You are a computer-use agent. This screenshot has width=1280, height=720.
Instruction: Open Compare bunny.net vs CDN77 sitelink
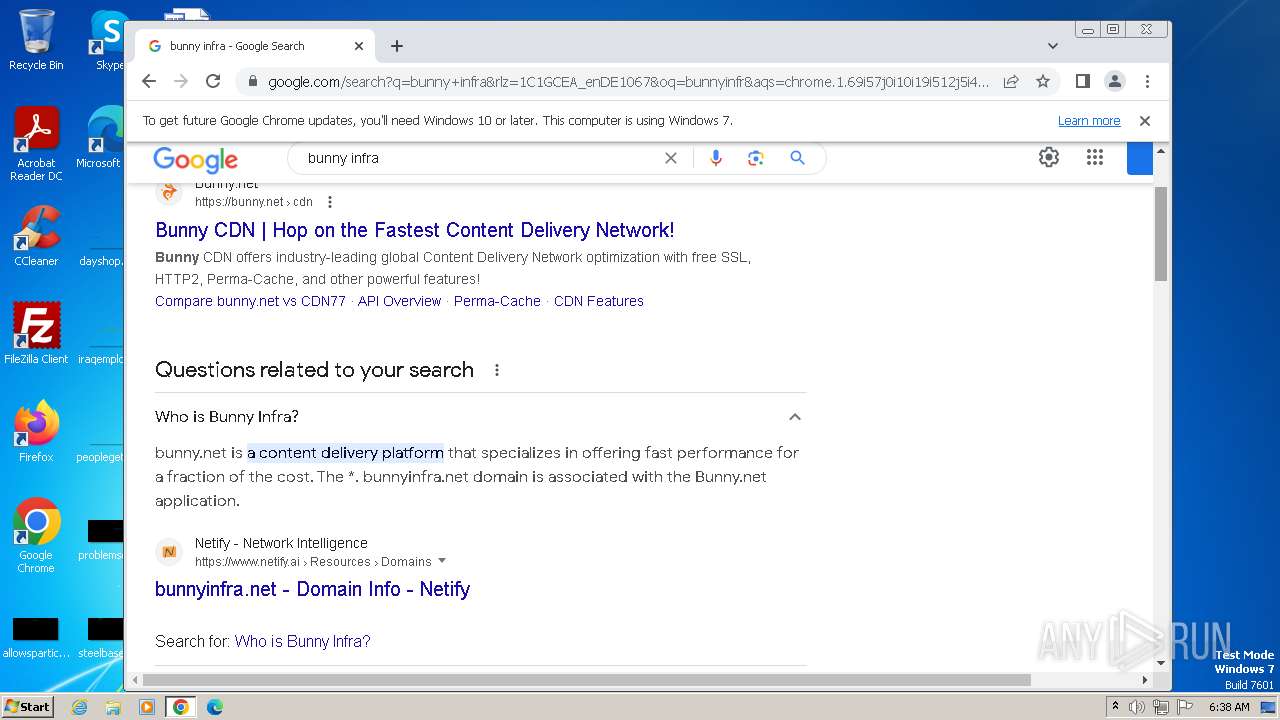(250, 301)
